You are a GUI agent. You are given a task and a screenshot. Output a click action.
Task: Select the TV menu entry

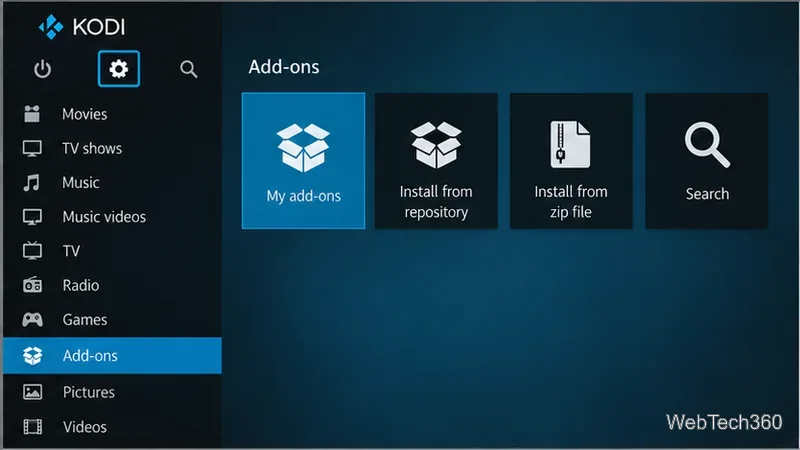click(112, 251)
